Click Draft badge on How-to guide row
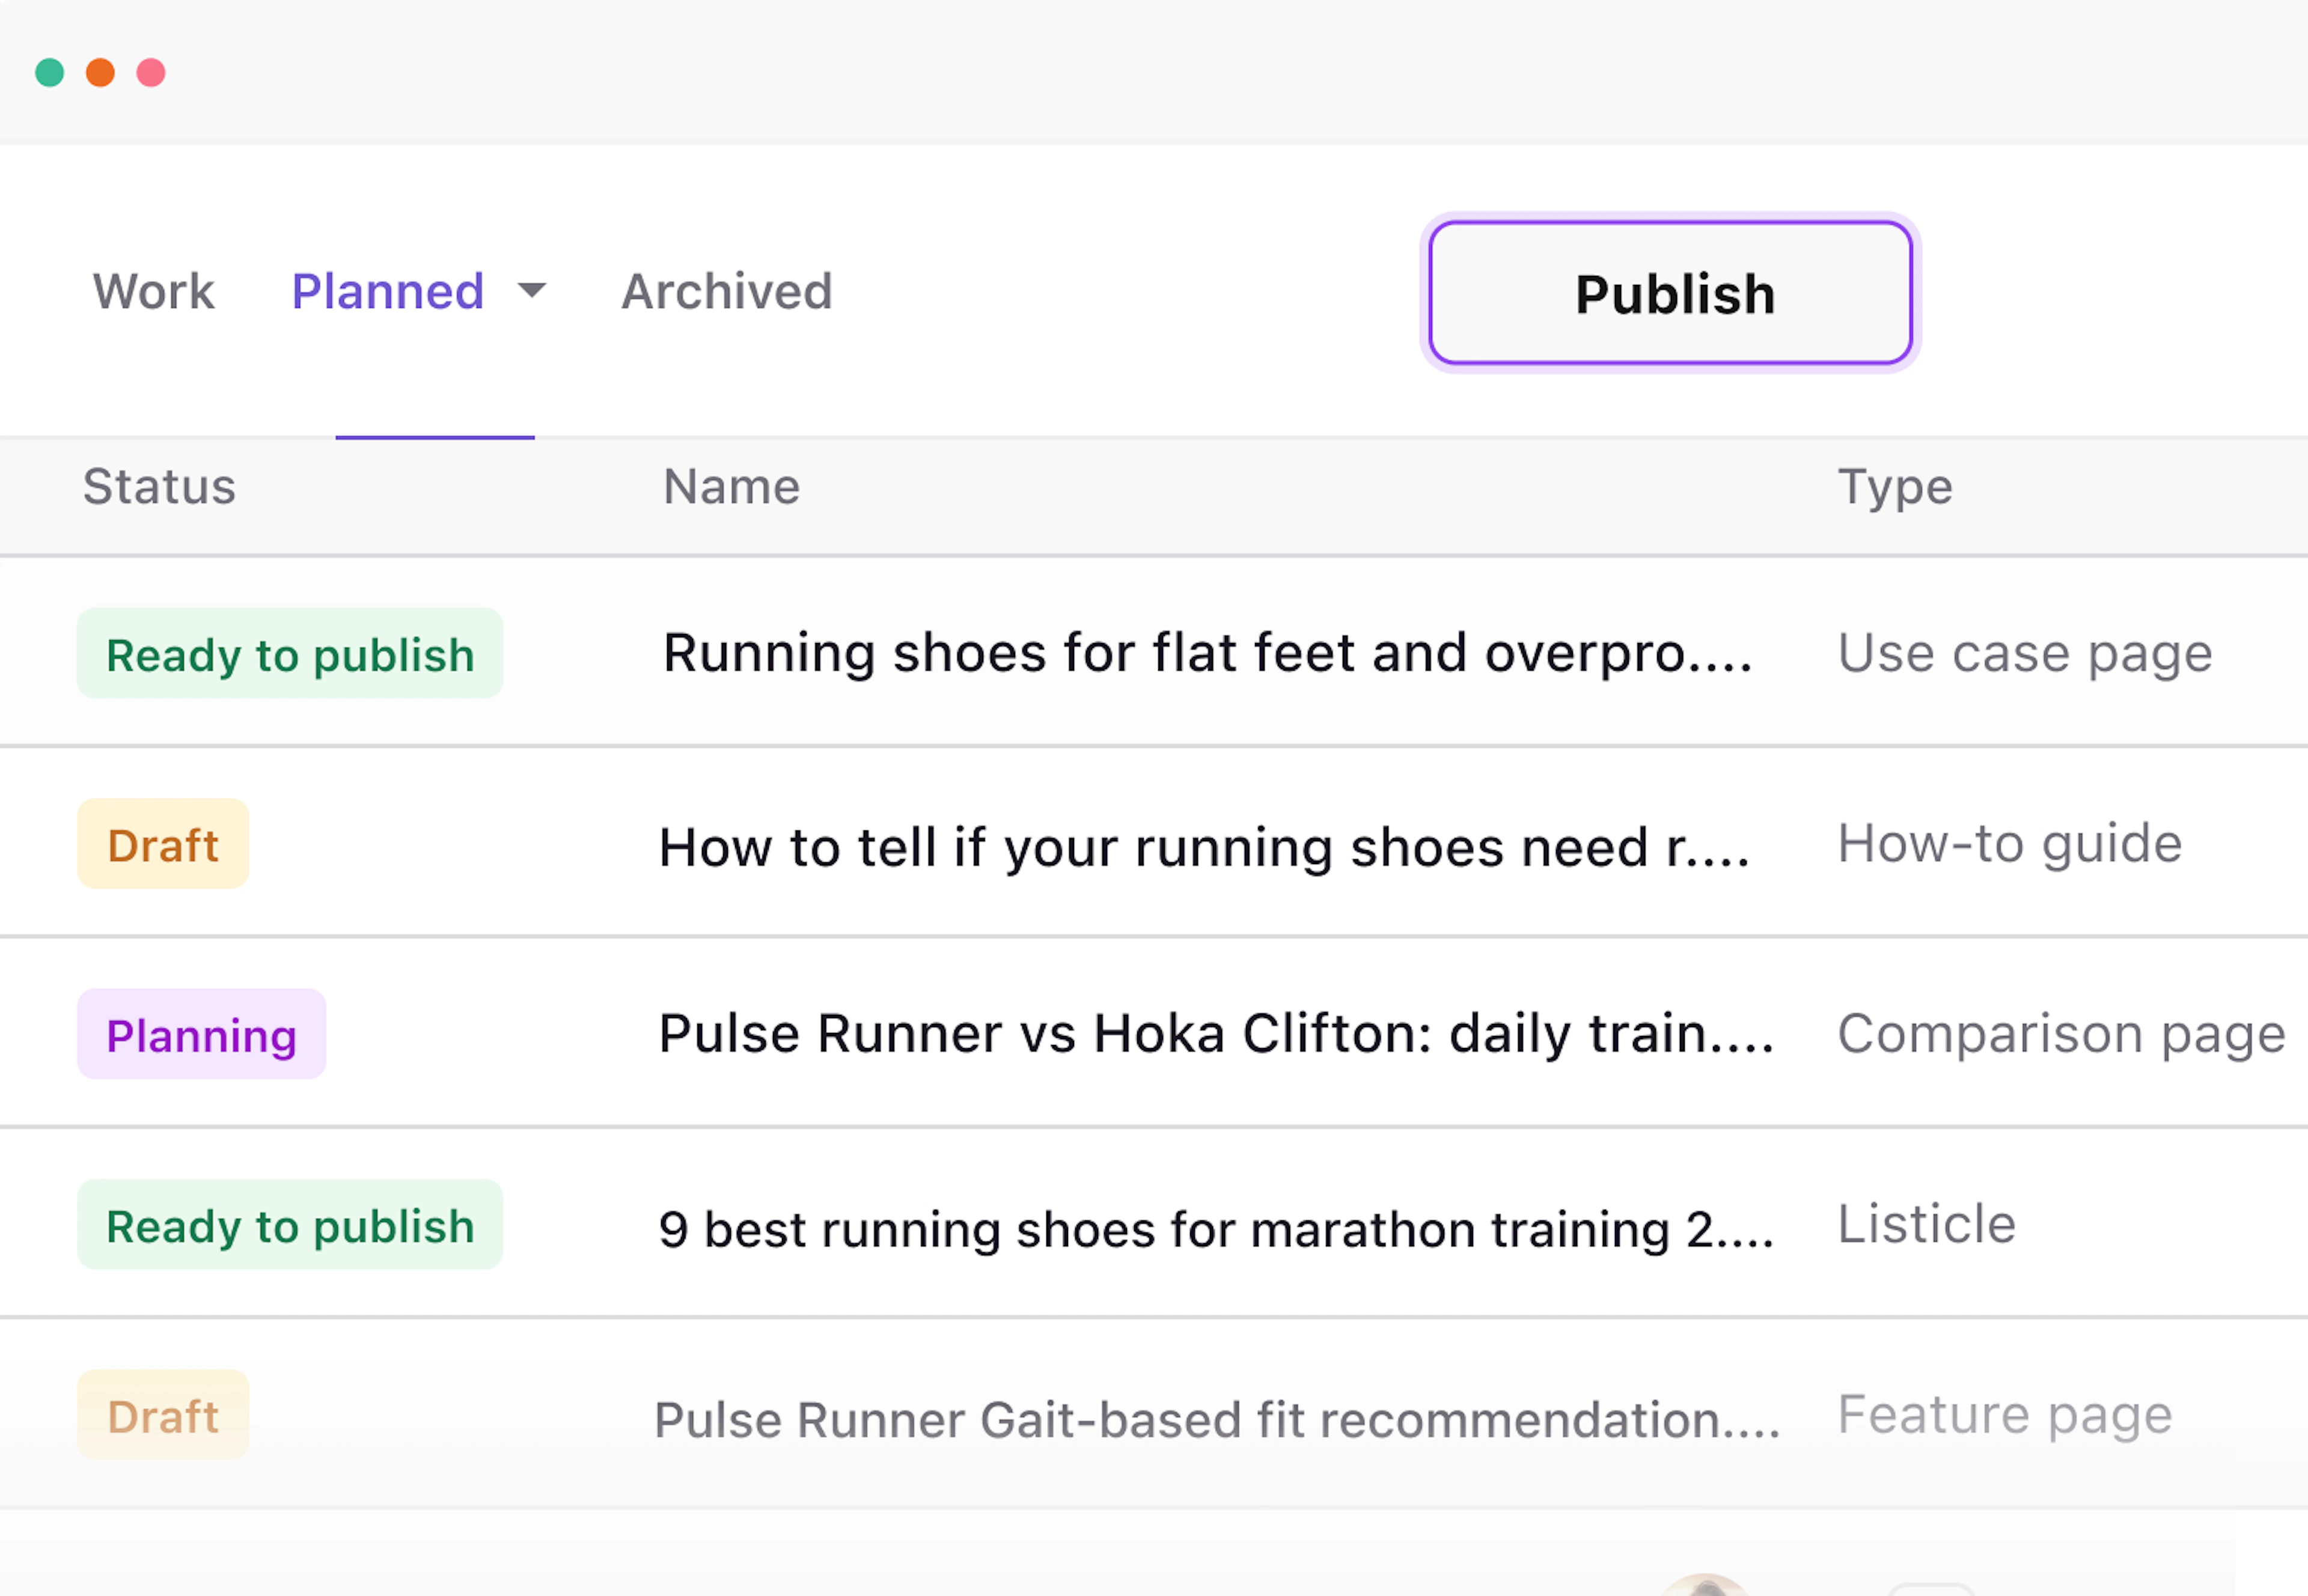Screen dimensions: 2308x1596 click(163, 843)
